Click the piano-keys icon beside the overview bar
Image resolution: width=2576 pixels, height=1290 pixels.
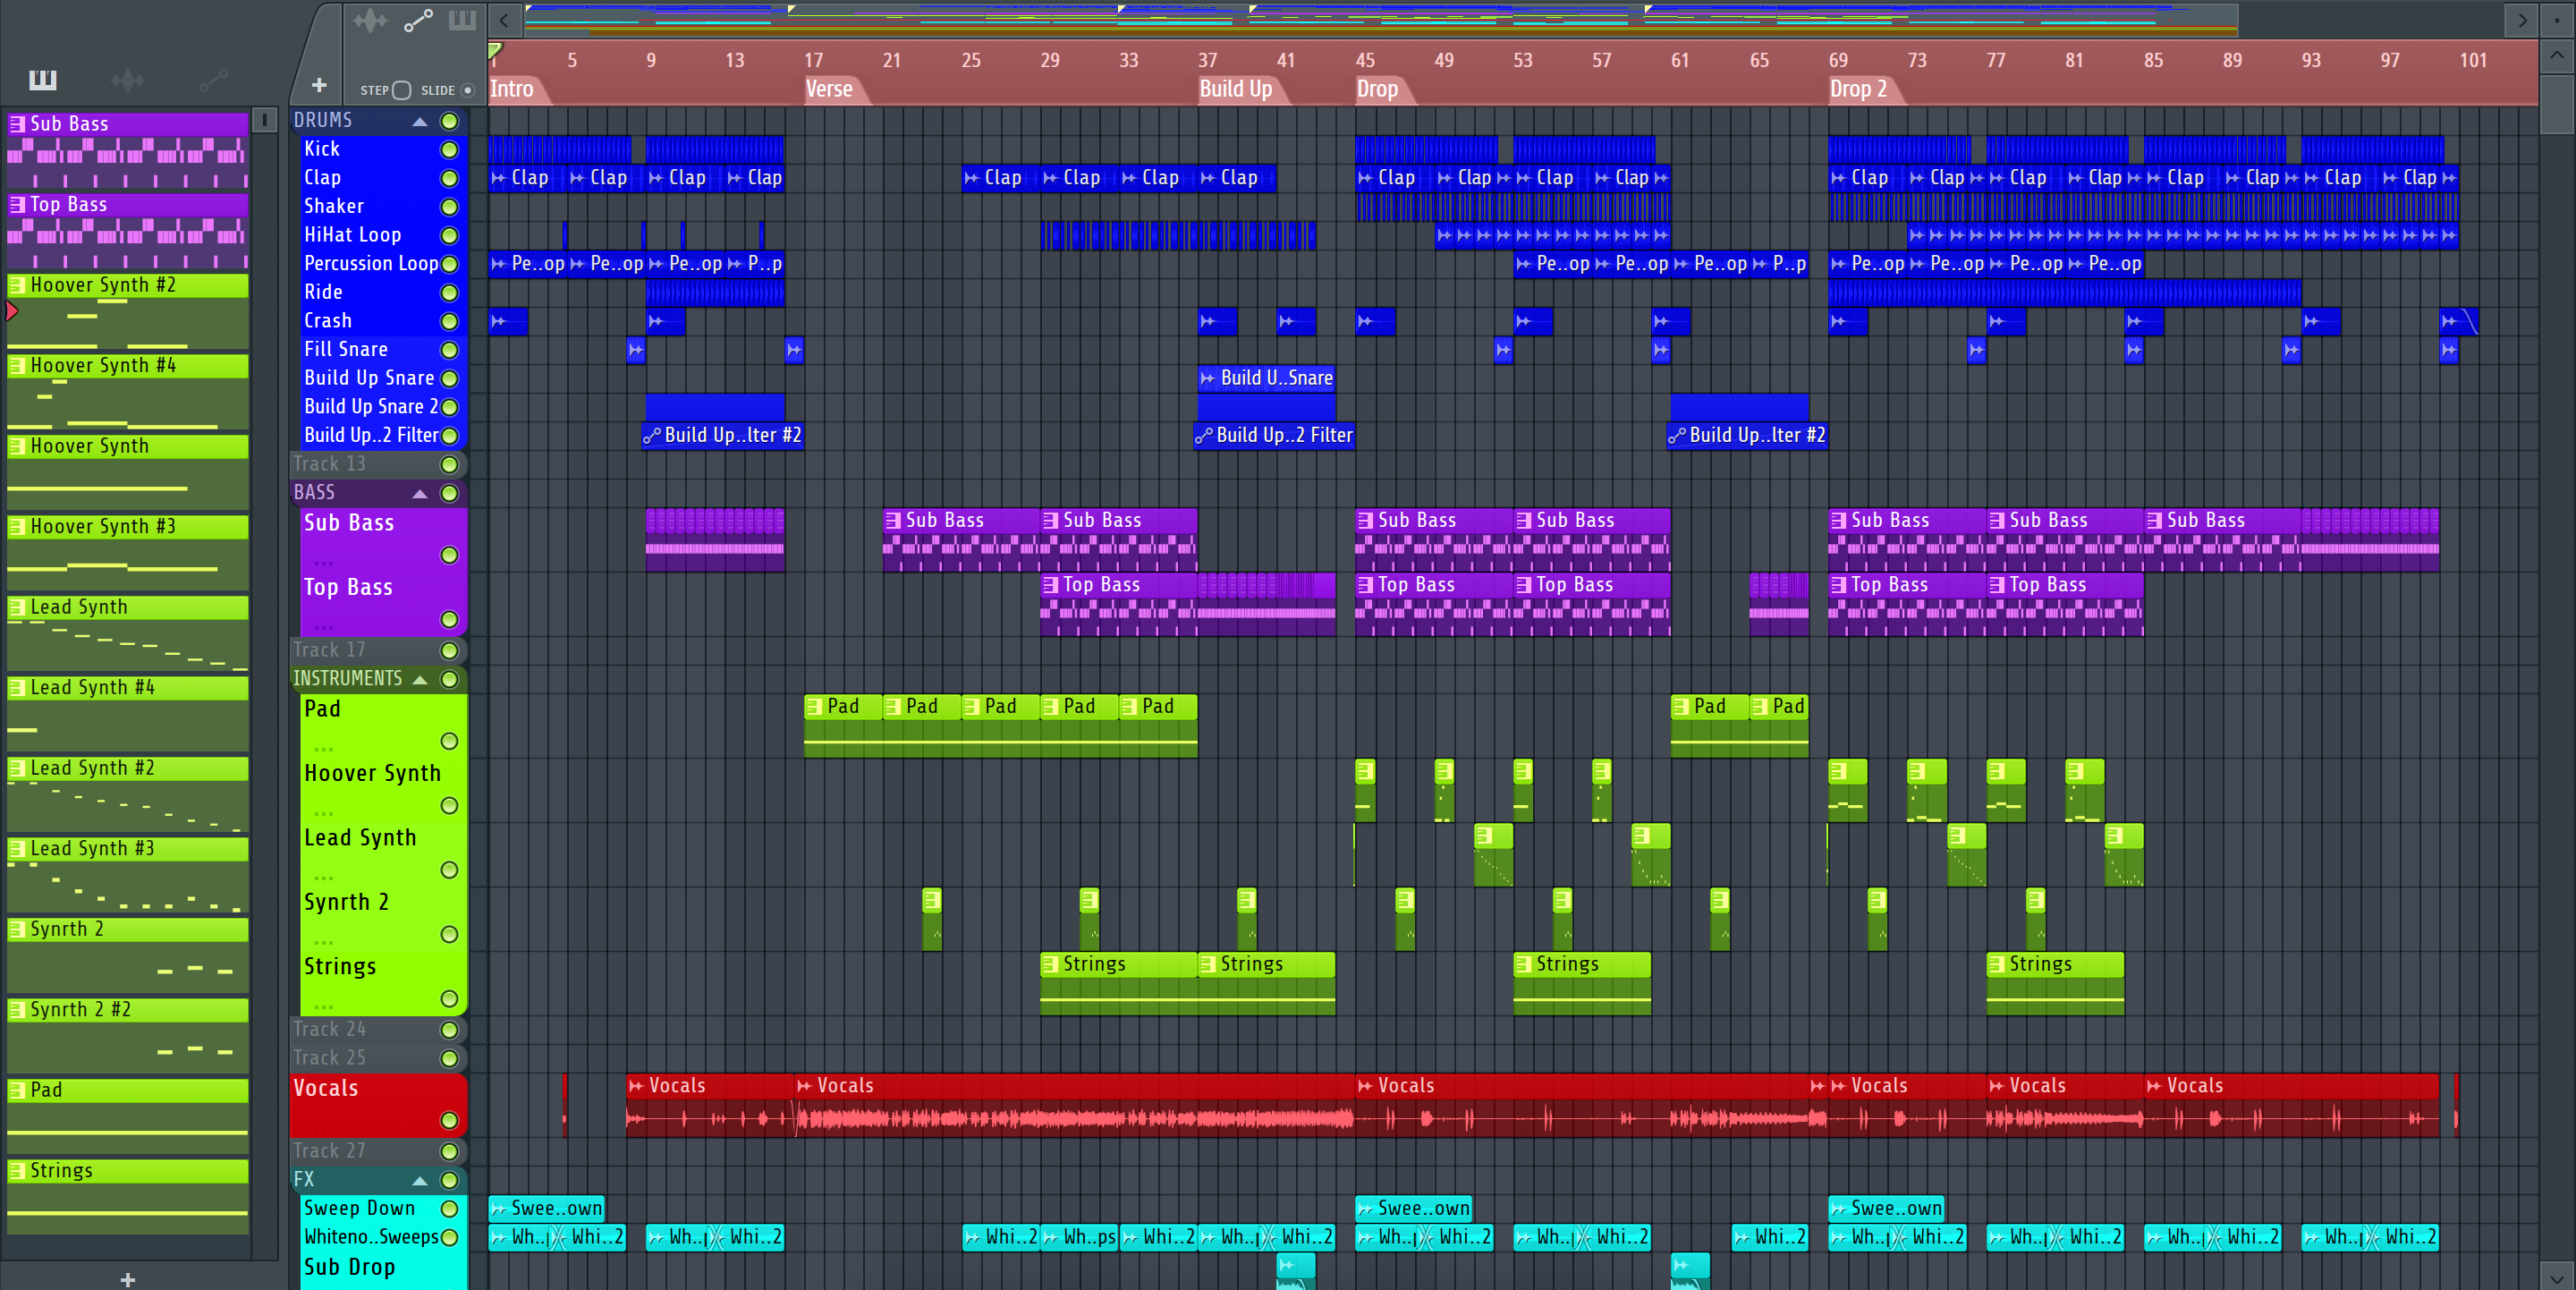click(x=462, y=20)
